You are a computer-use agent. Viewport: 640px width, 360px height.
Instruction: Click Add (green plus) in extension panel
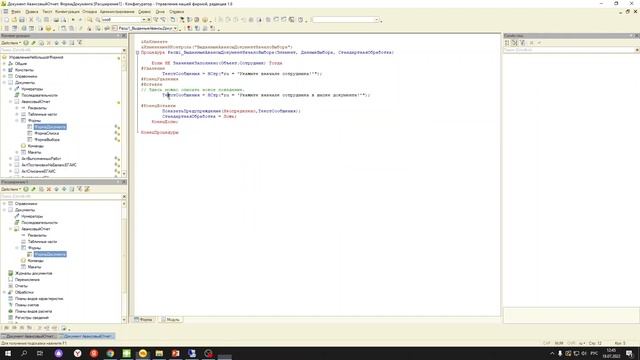26,189
